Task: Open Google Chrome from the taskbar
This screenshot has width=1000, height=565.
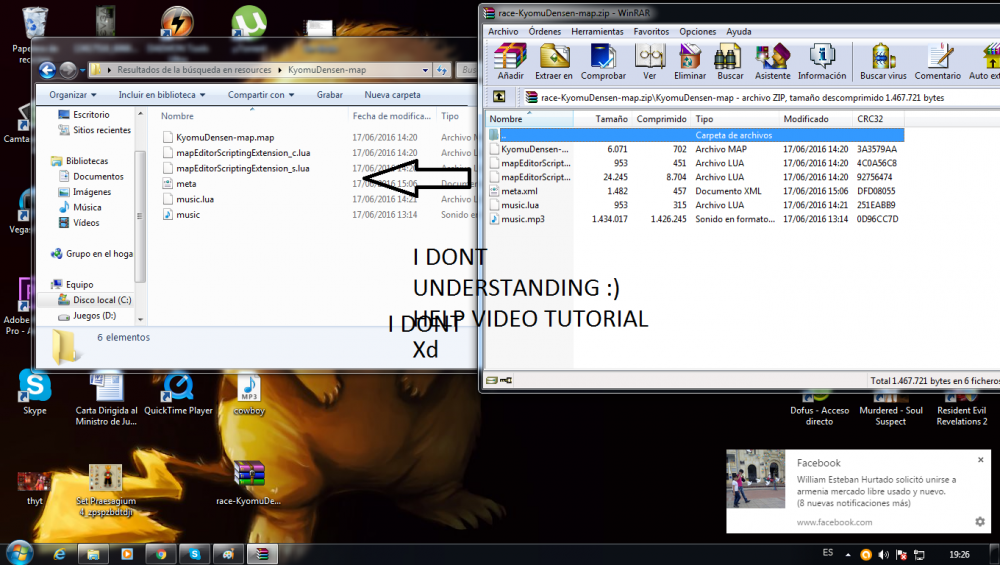Action: coord(160,553)
